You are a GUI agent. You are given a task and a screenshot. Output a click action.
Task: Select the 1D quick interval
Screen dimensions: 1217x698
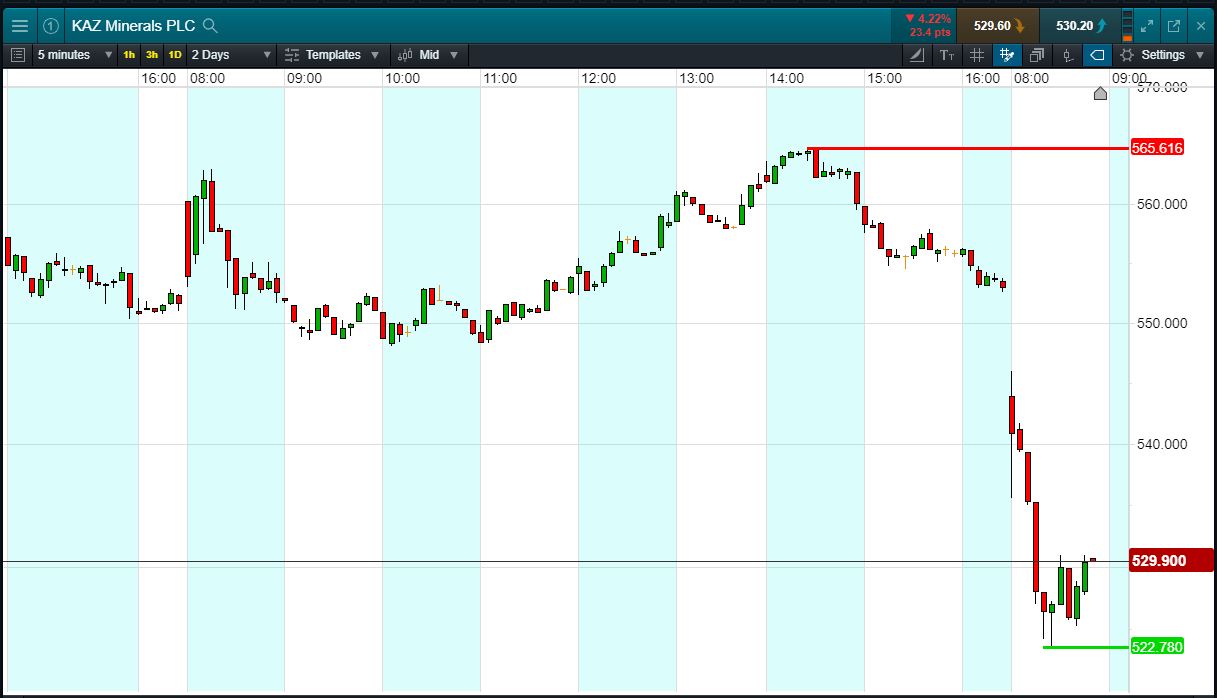point(175,55)
